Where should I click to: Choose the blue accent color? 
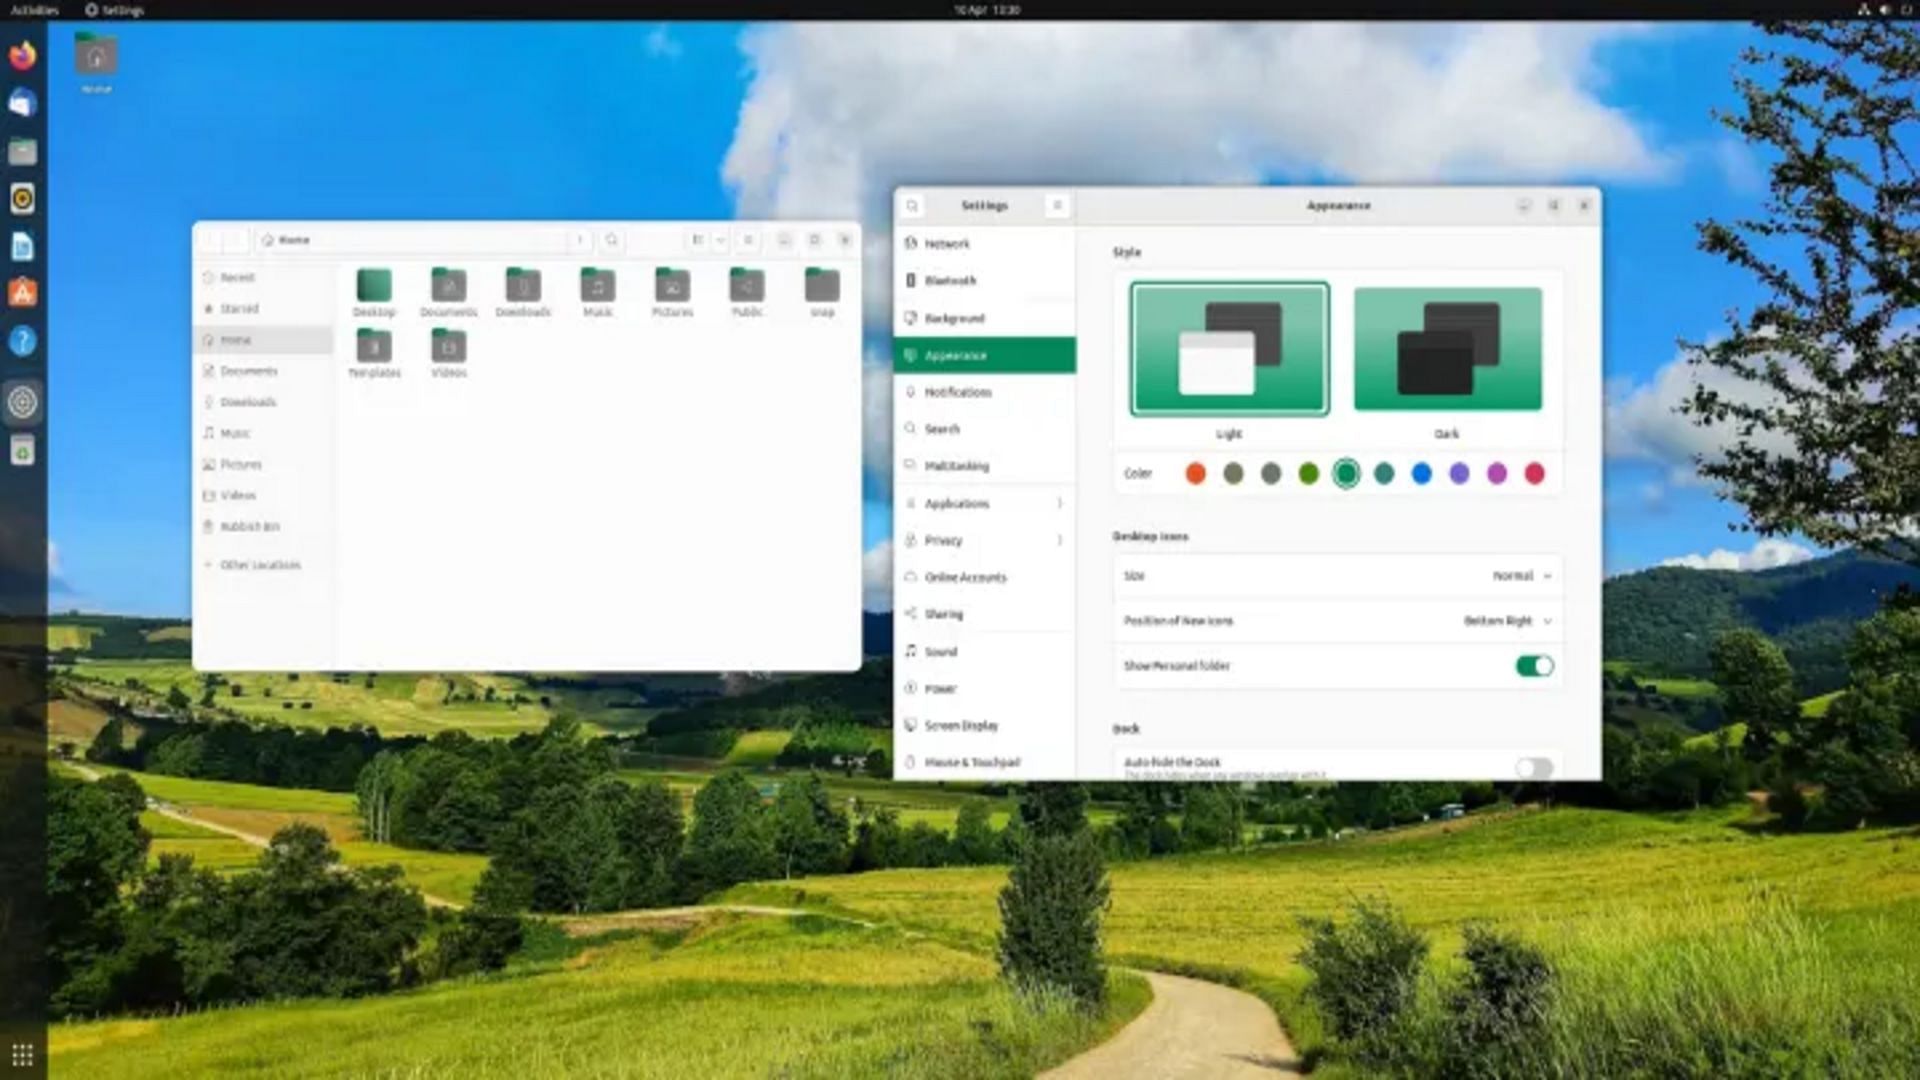click(1421, 474)
